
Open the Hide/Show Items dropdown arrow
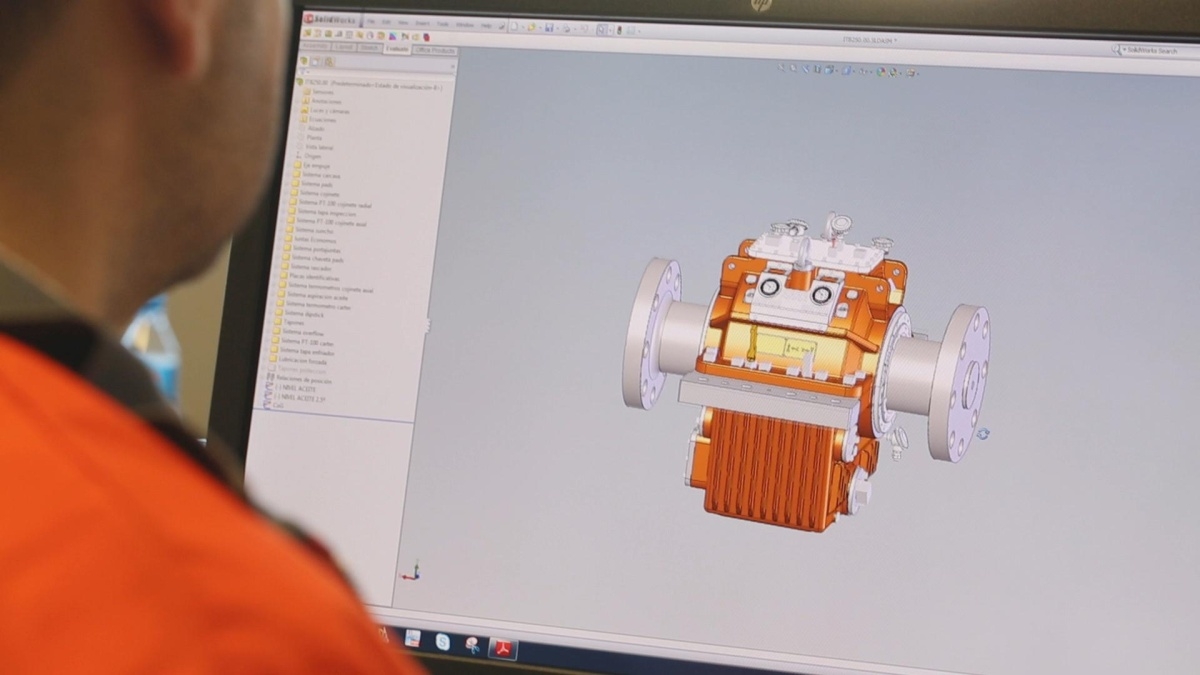[x=870, y=72]
